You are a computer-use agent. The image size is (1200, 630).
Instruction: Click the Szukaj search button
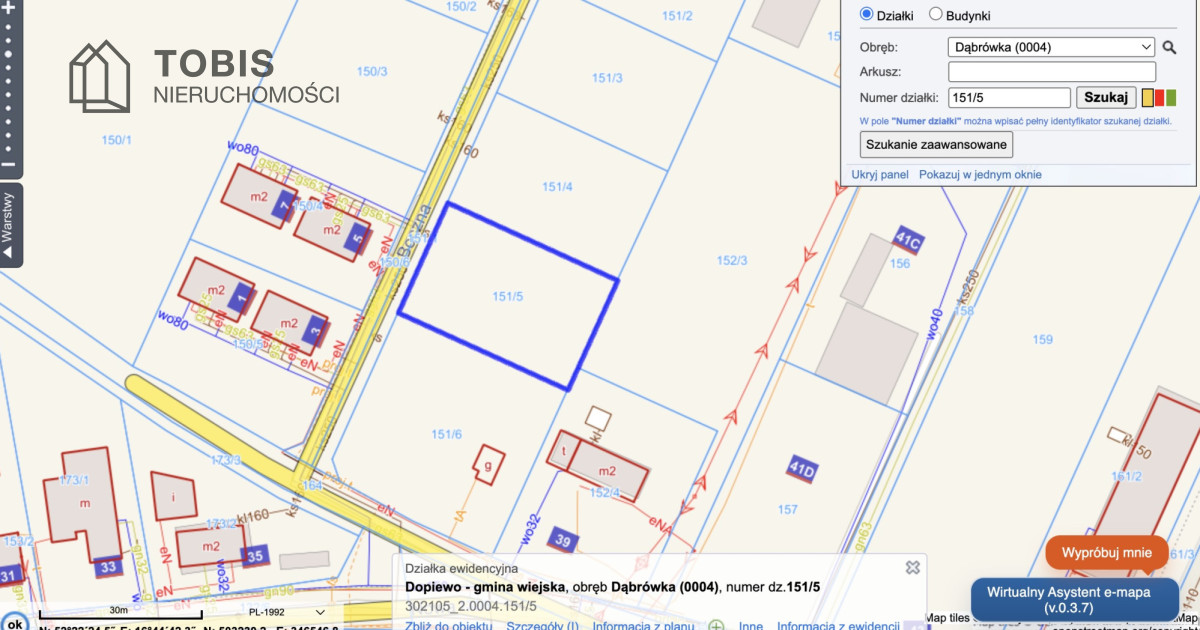coord(1105,97)
